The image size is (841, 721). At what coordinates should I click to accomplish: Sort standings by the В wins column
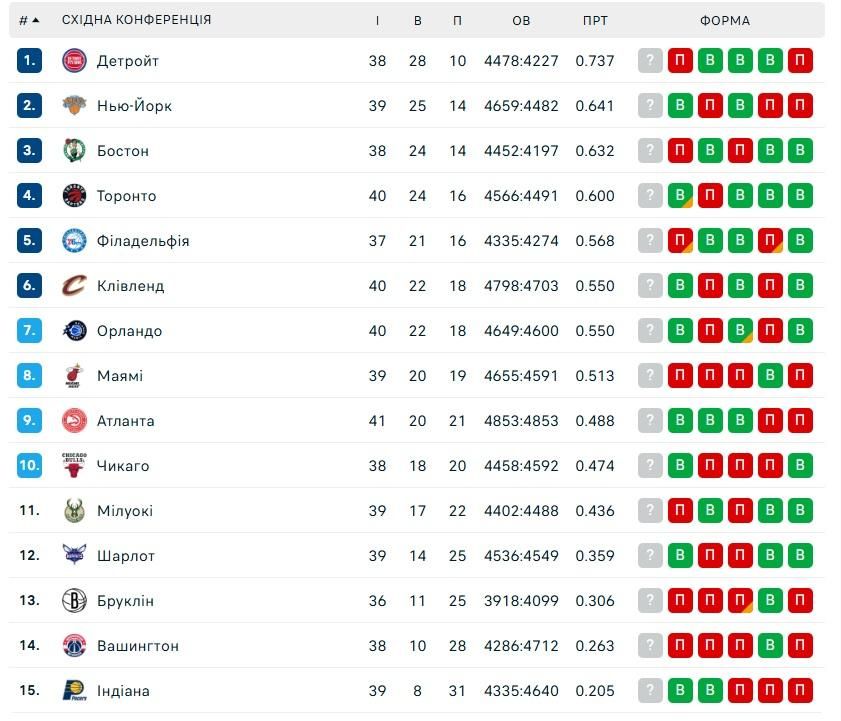point(418,20)
